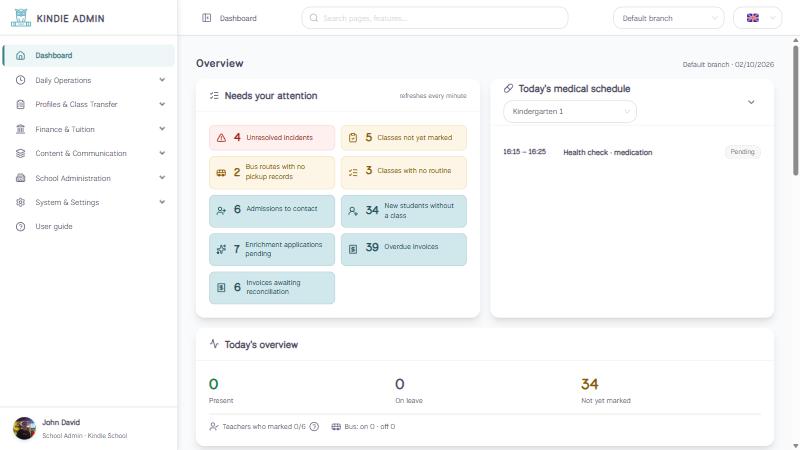Image resolution: width=800 pixels, height=450 pixels.
Task: Click the System & Settings gear icon
Action: 20,202
